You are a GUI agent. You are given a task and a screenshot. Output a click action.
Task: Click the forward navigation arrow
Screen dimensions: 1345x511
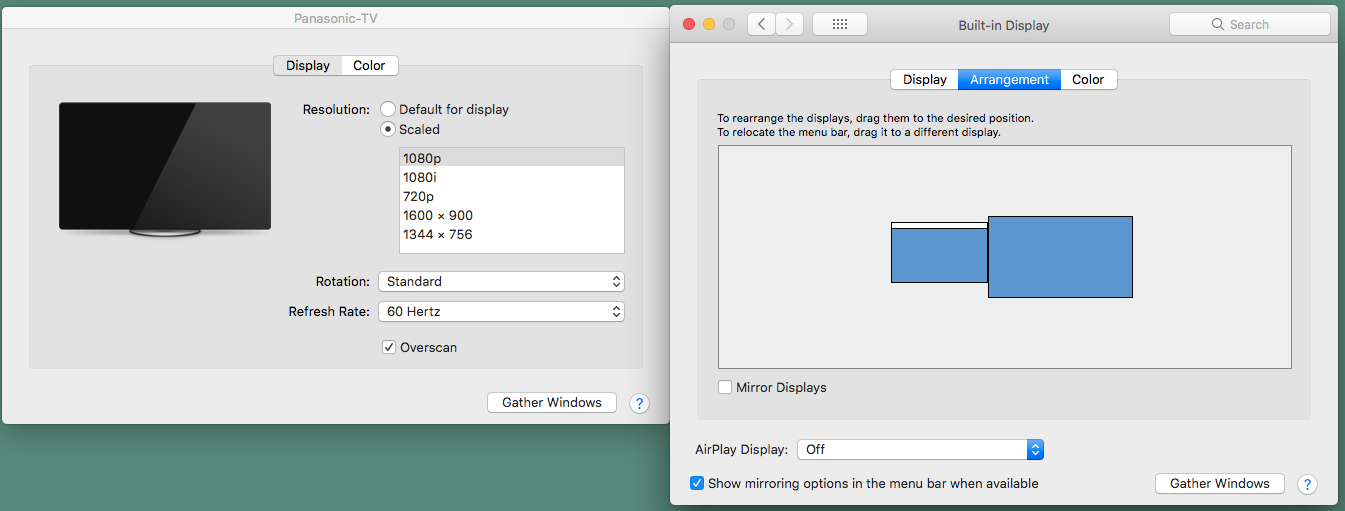pos(790,25)
